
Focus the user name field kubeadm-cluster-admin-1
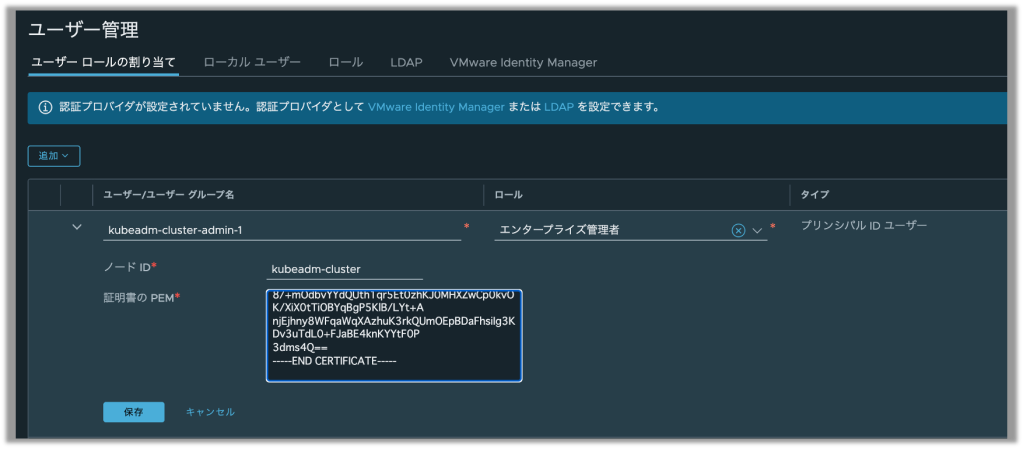[x=282, y=230]
